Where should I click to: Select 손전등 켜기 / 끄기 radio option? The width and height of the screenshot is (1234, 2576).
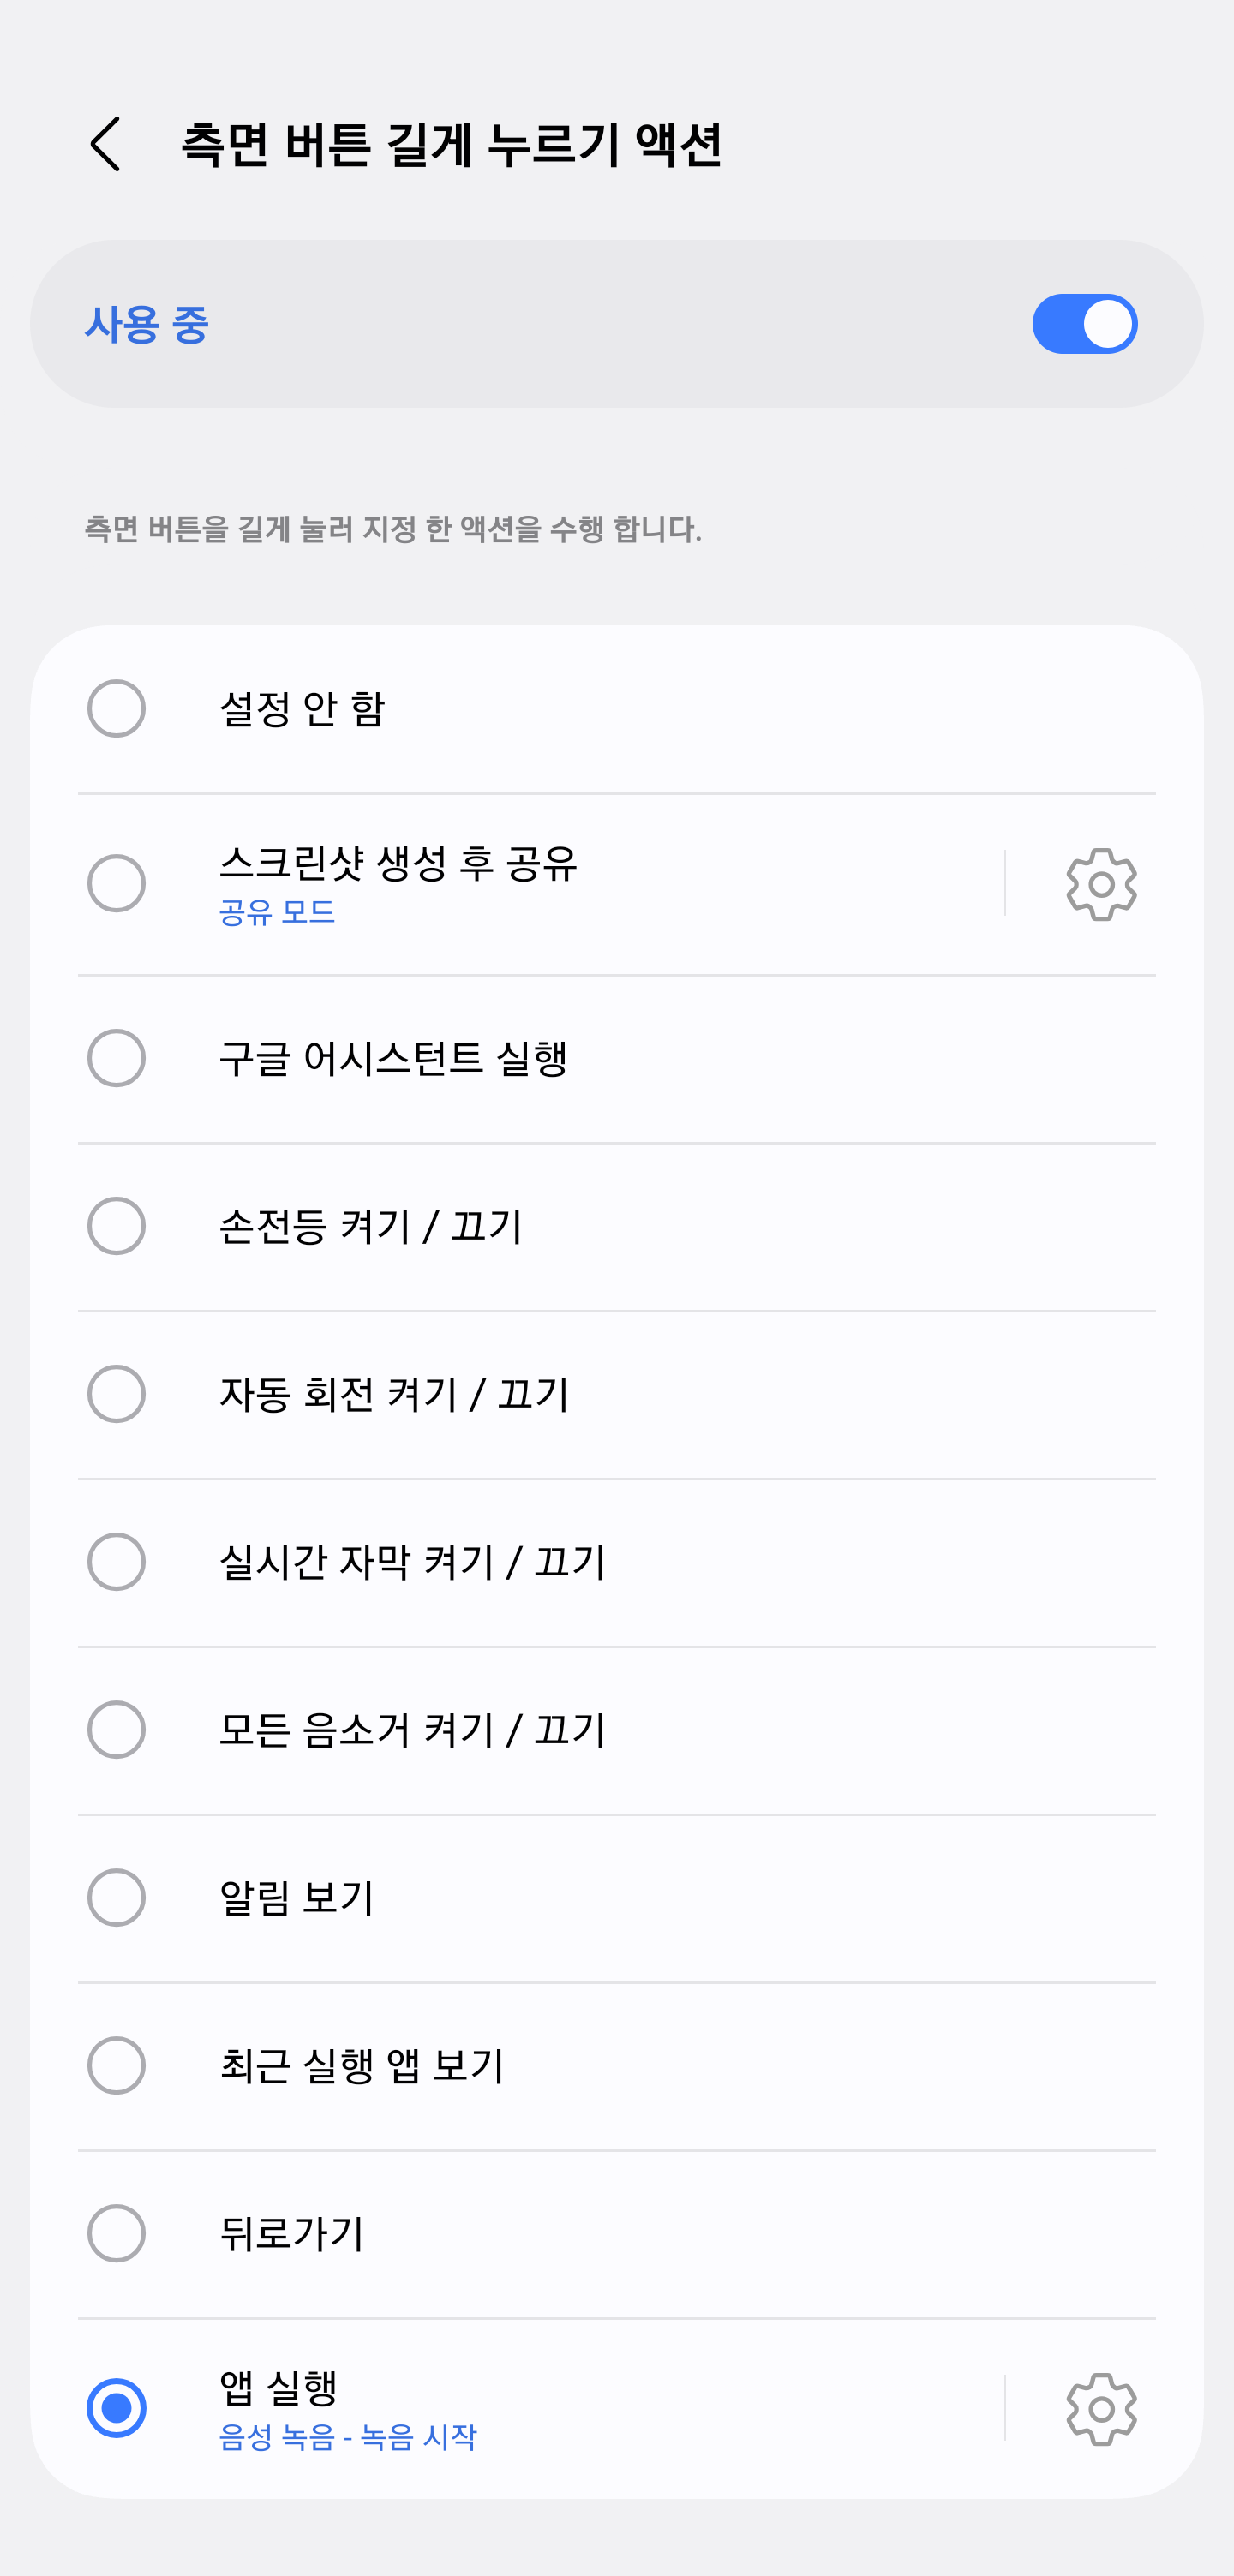(117, 1226)
